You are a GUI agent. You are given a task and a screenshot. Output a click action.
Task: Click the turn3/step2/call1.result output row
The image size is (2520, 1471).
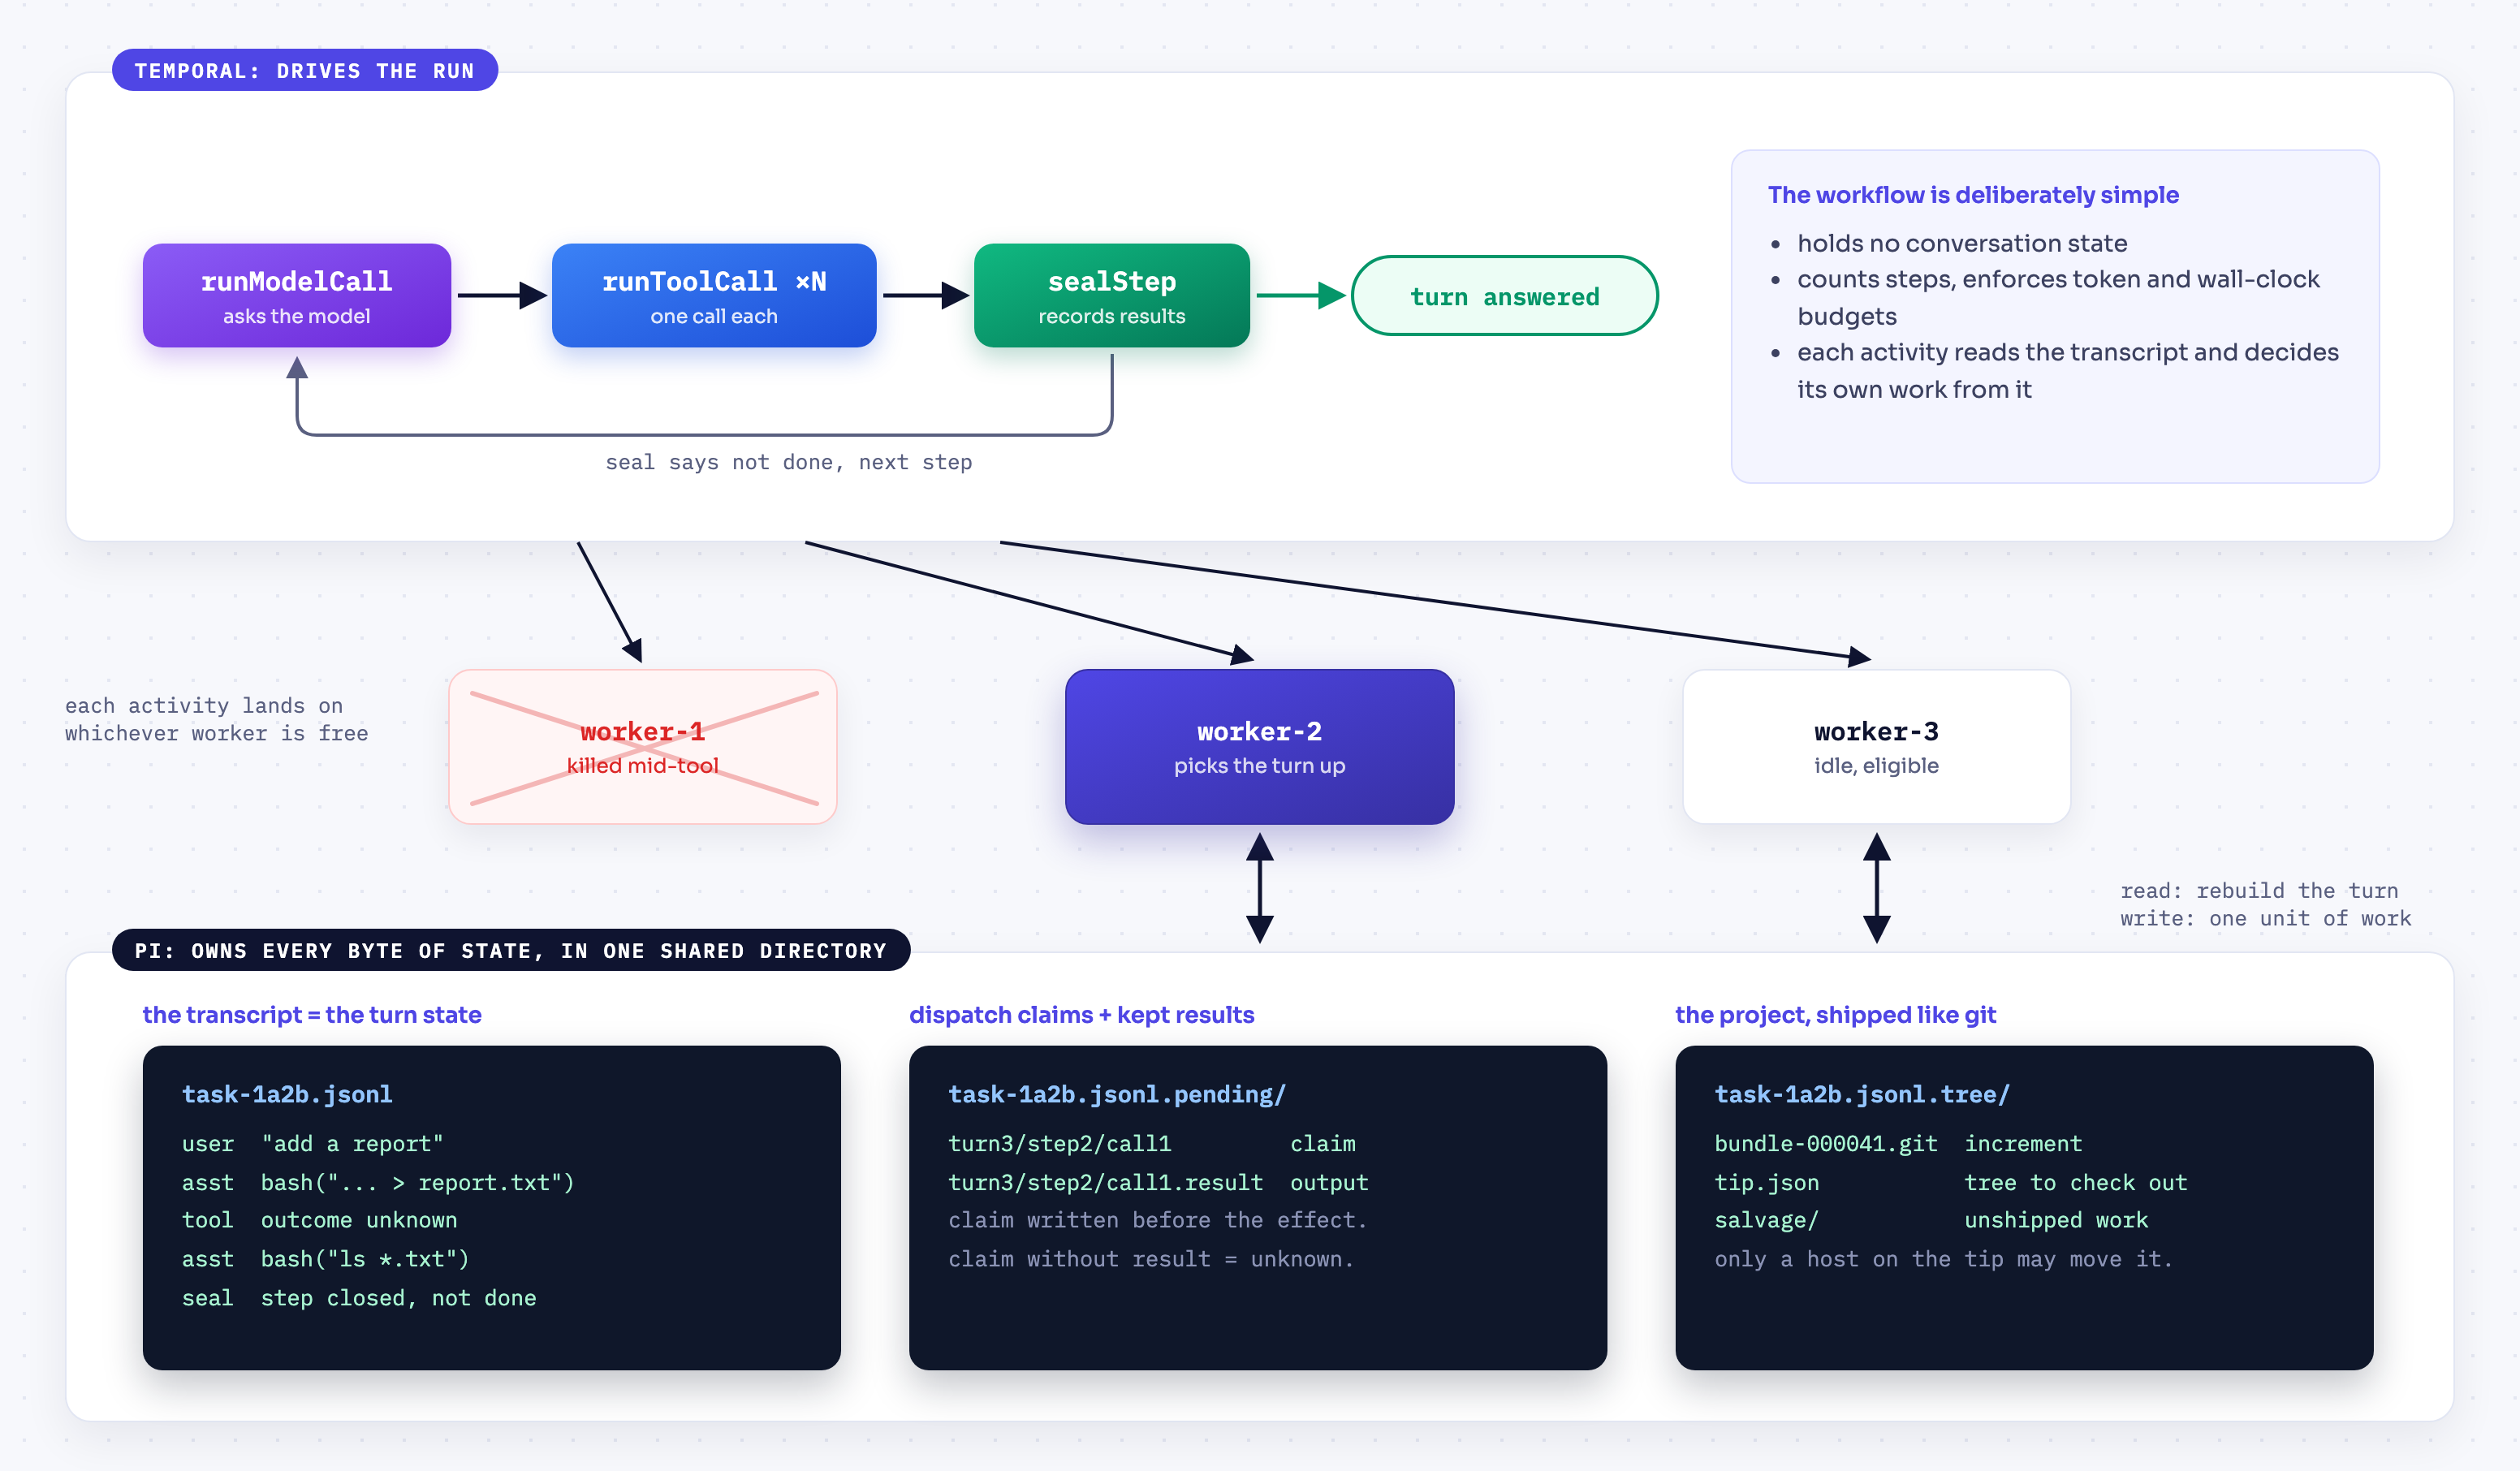coord(1158,1182)
